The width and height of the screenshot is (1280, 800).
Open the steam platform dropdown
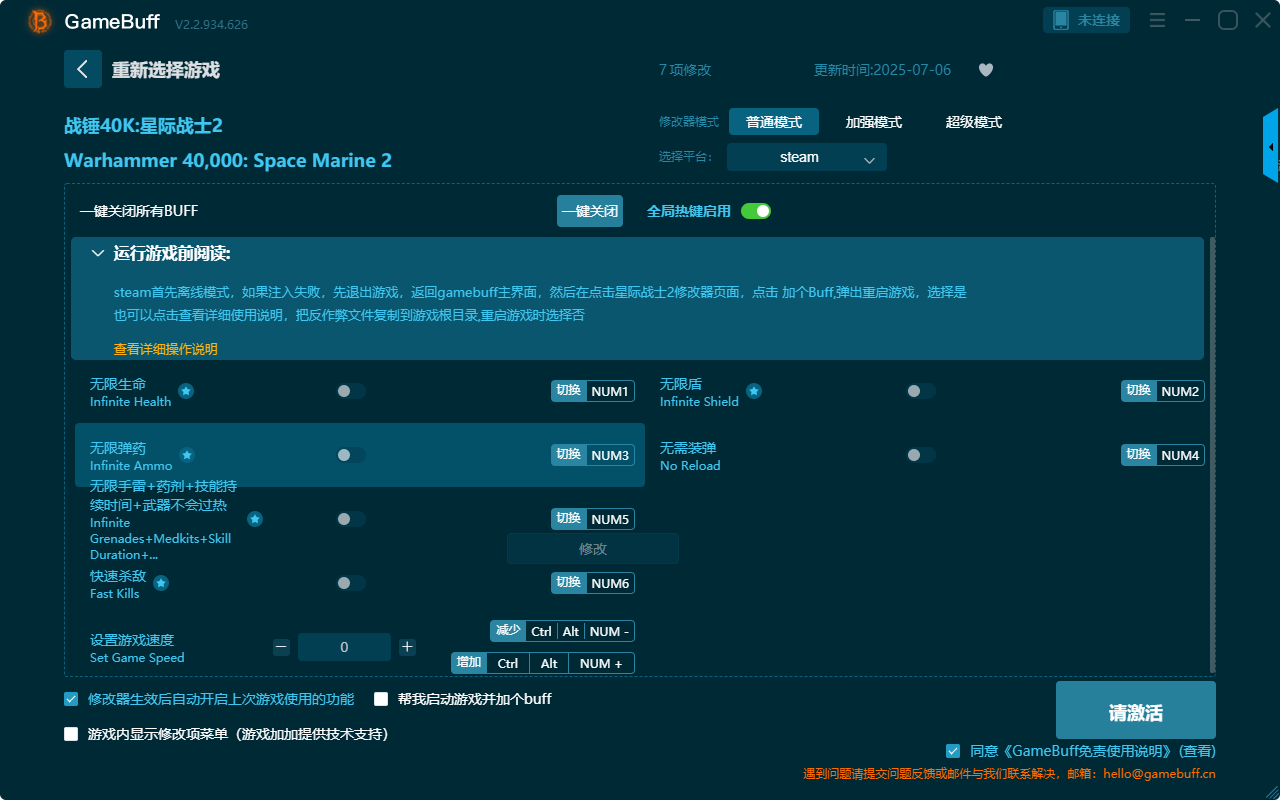806,157
